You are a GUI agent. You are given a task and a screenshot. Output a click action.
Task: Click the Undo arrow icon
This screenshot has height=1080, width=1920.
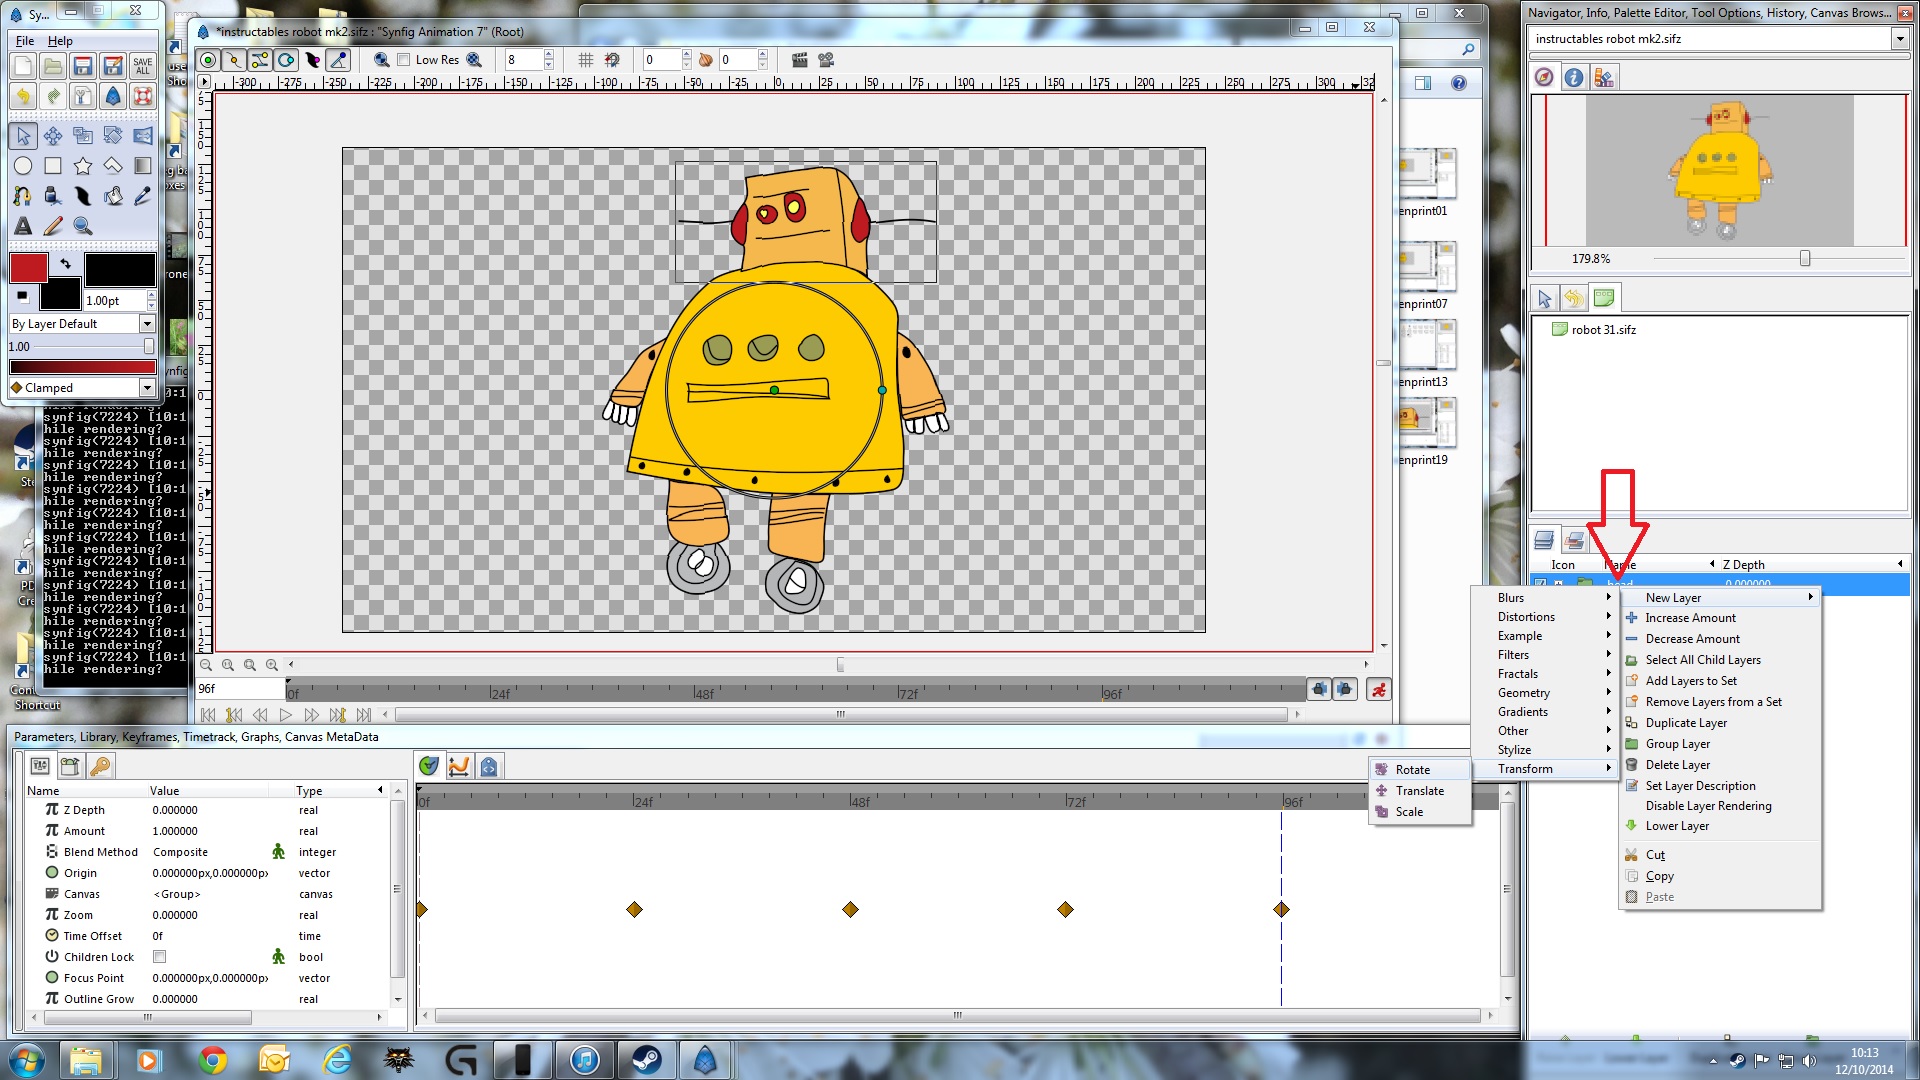click(23, 96)
